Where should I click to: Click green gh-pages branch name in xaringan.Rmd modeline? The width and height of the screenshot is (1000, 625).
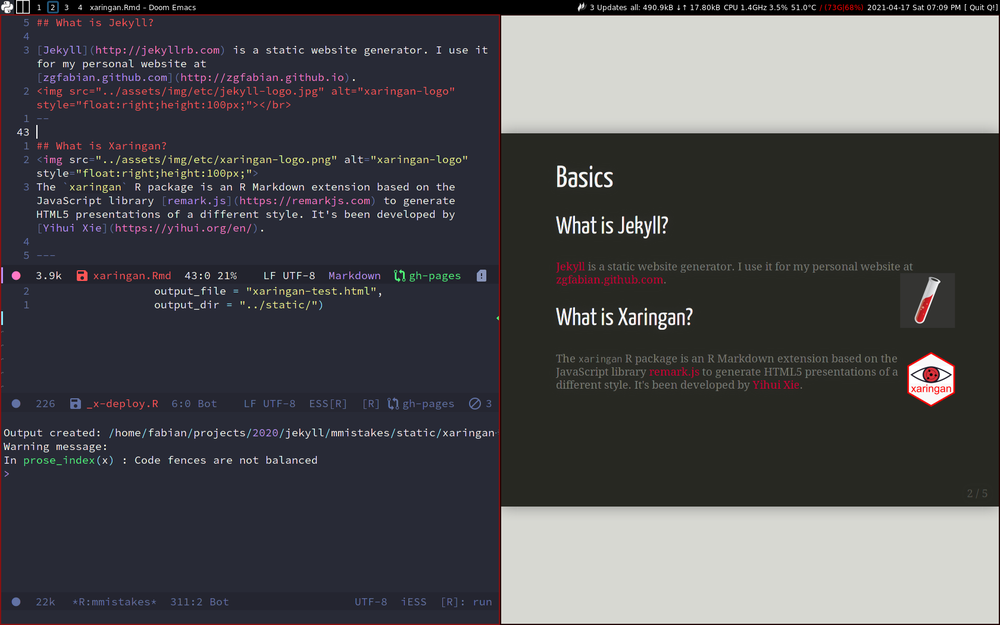[434, 276]
